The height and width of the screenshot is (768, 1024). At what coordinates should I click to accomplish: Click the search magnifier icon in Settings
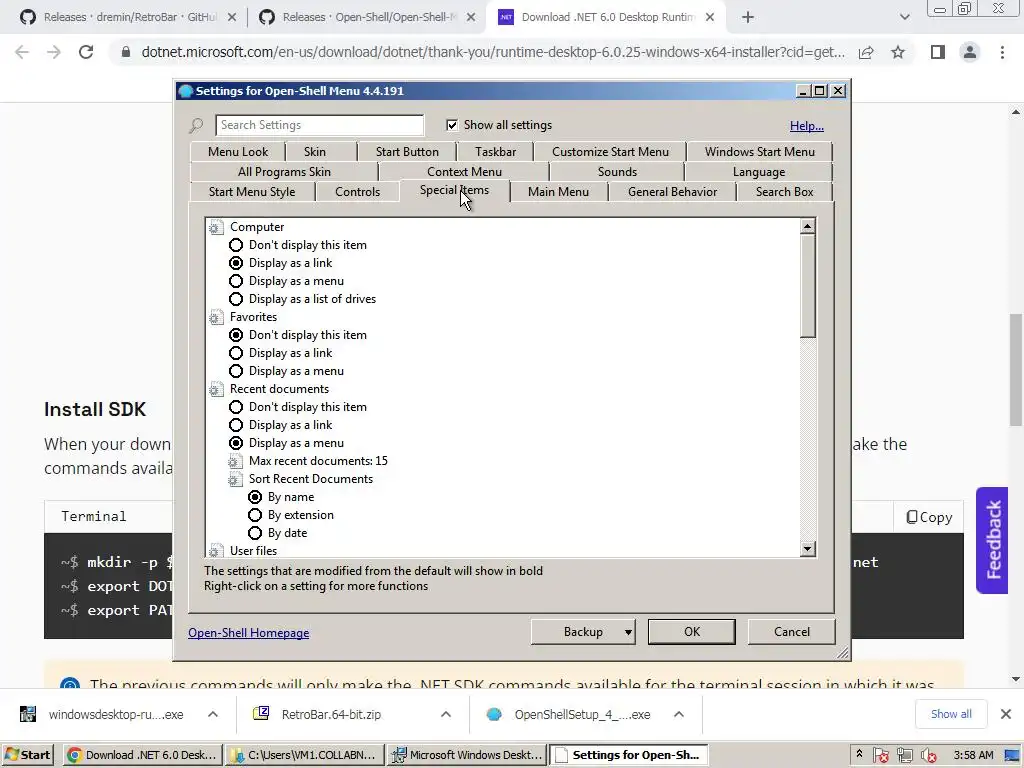(196, 125)
